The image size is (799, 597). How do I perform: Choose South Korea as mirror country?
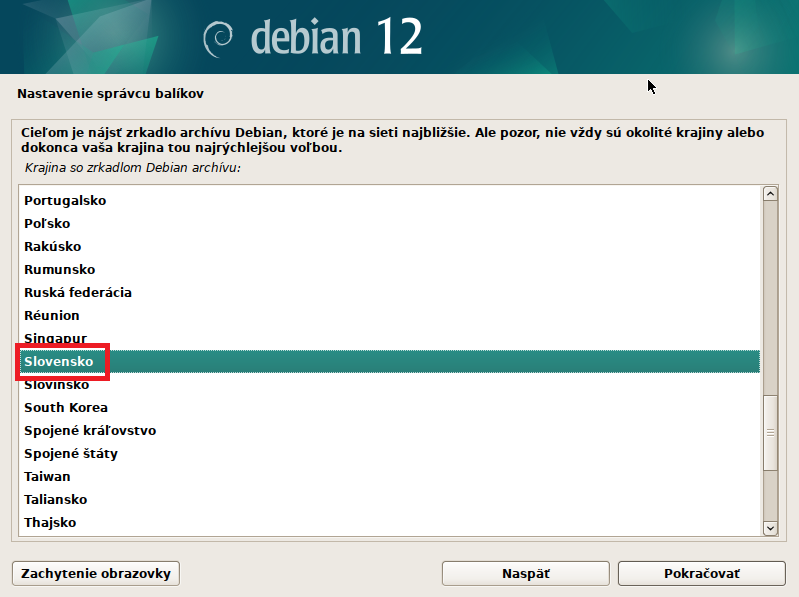coord(66,407)
